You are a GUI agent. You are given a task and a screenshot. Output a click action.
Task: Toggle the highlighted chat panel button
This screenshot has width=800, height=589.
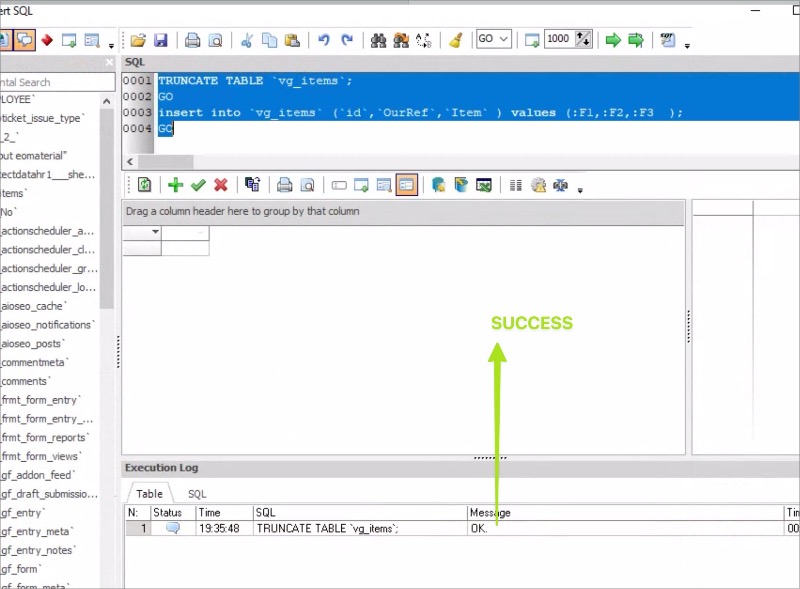pos(24,40)
